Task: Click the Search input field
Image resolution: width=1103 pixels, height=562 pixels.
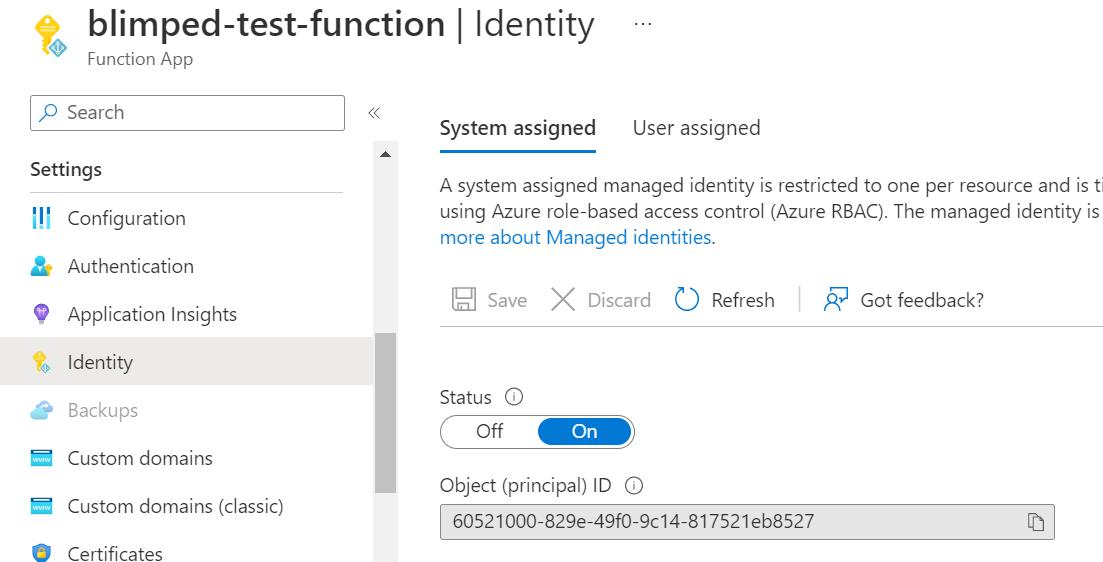Action: click(187, 113)
